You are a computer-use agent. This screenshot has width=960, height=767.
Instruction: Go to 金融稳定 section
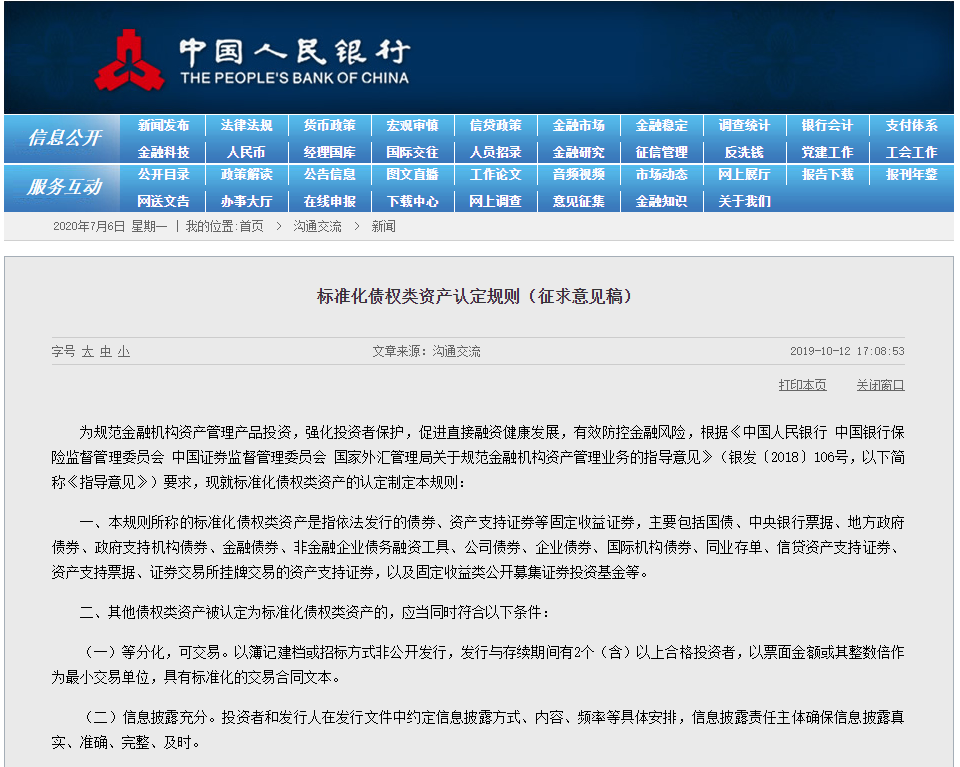coord(662,125)
